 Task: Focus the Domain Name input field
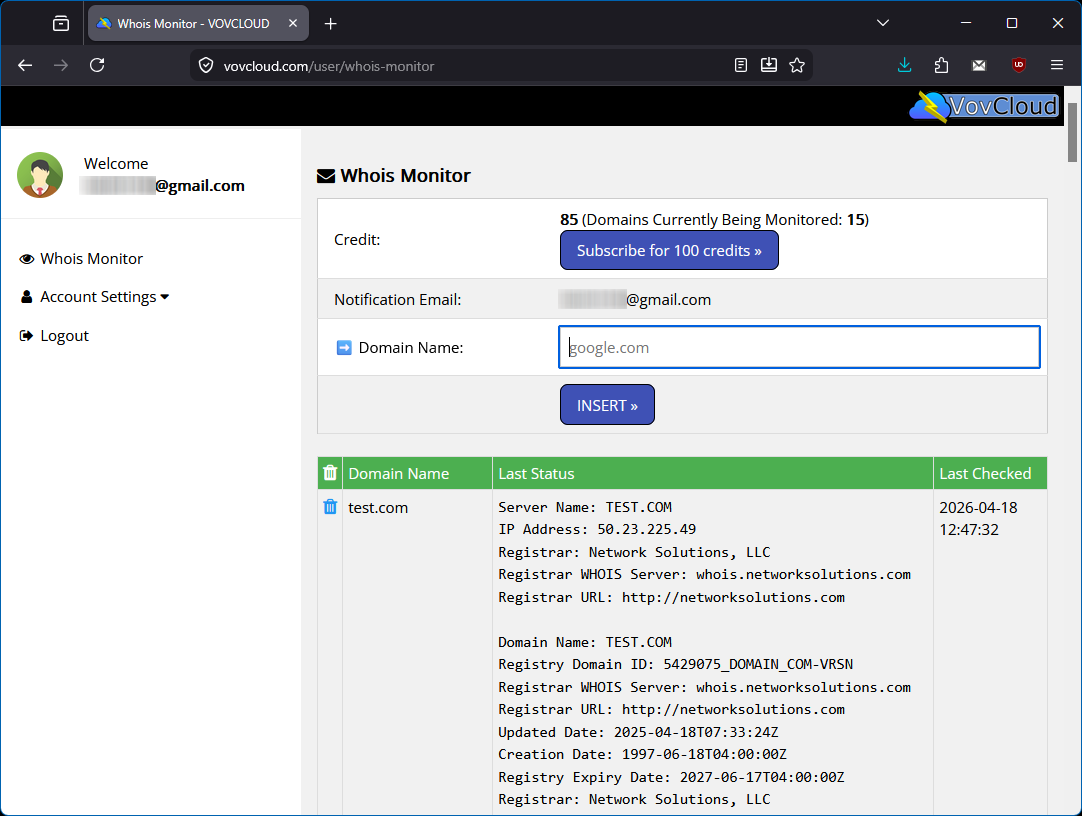799,347
